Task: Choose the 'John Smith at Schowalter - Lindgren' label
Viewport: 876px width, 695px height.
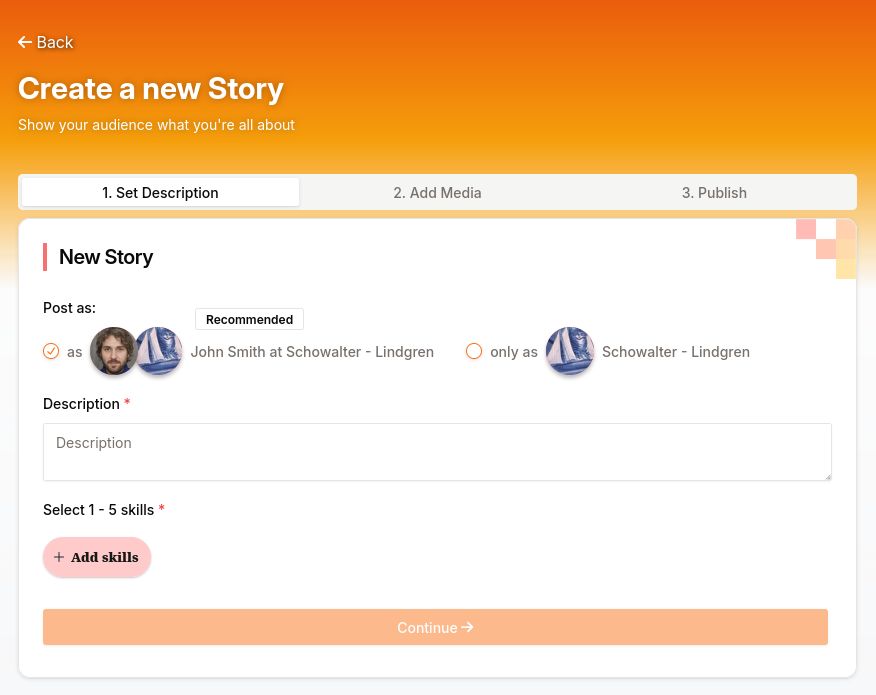Action: [312, 352]
